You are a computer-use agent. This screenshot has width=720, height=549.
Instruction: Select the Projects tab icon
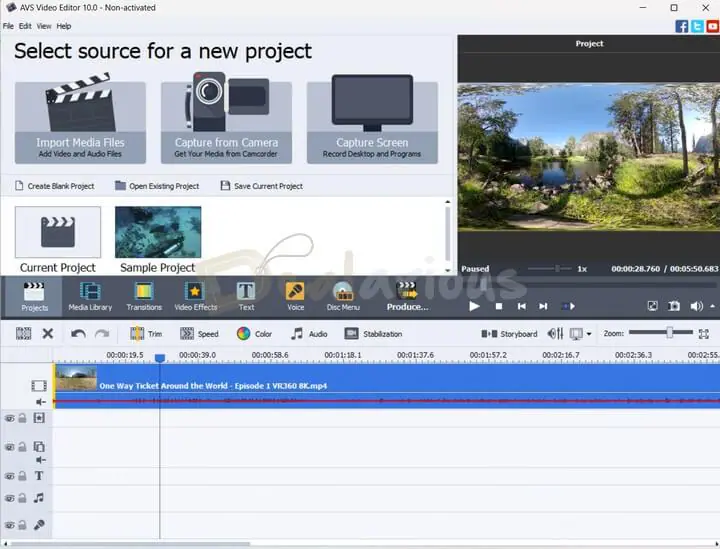[x=34, y=297]
